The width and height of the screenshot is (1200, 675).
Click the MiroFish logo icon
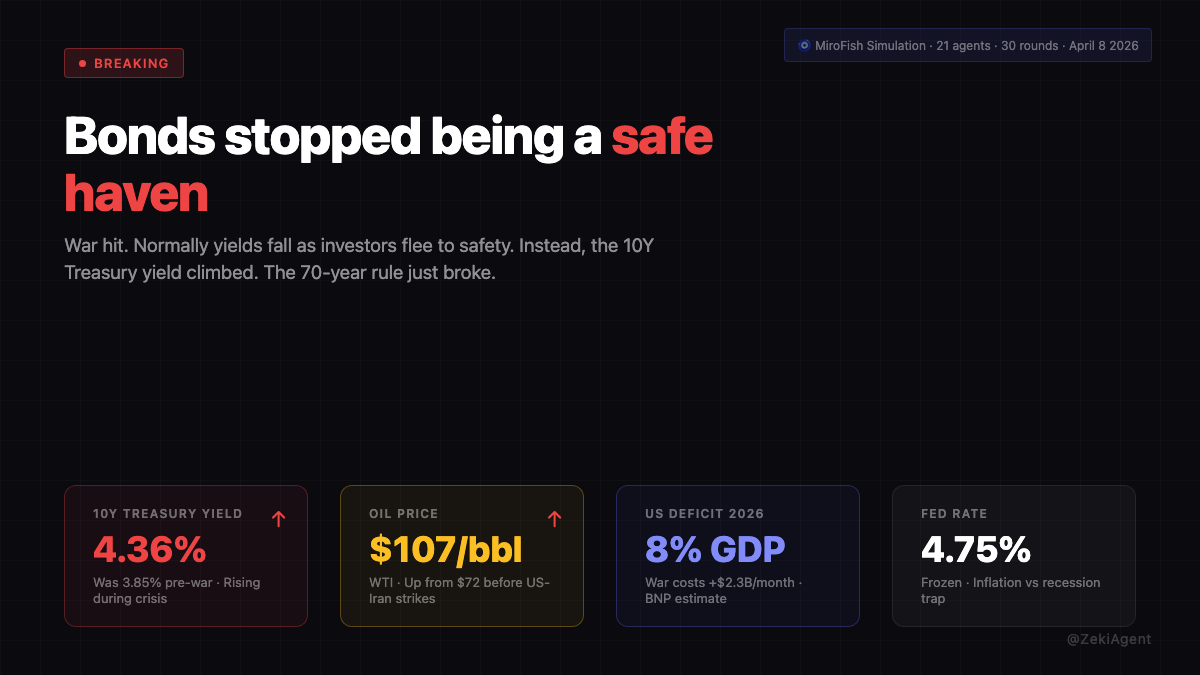(x=804, y=46)
